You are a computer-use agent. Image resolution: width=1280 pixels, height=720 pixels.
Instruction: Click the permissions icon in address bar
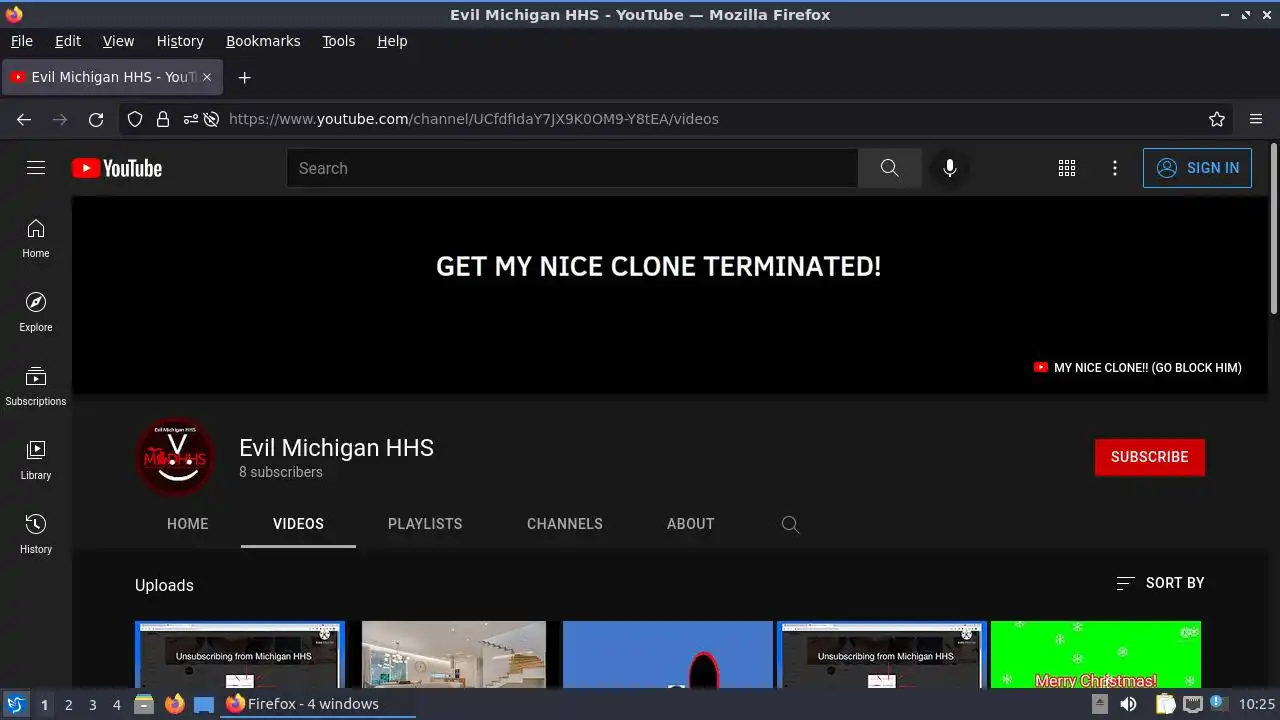tap(190, 119)
